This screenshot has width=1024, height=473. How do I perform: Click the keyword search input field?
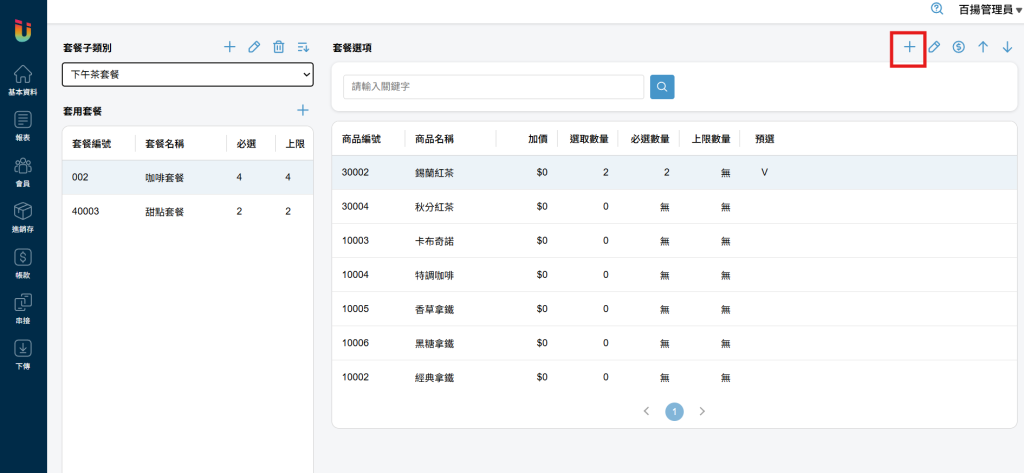tap(493, 87)
